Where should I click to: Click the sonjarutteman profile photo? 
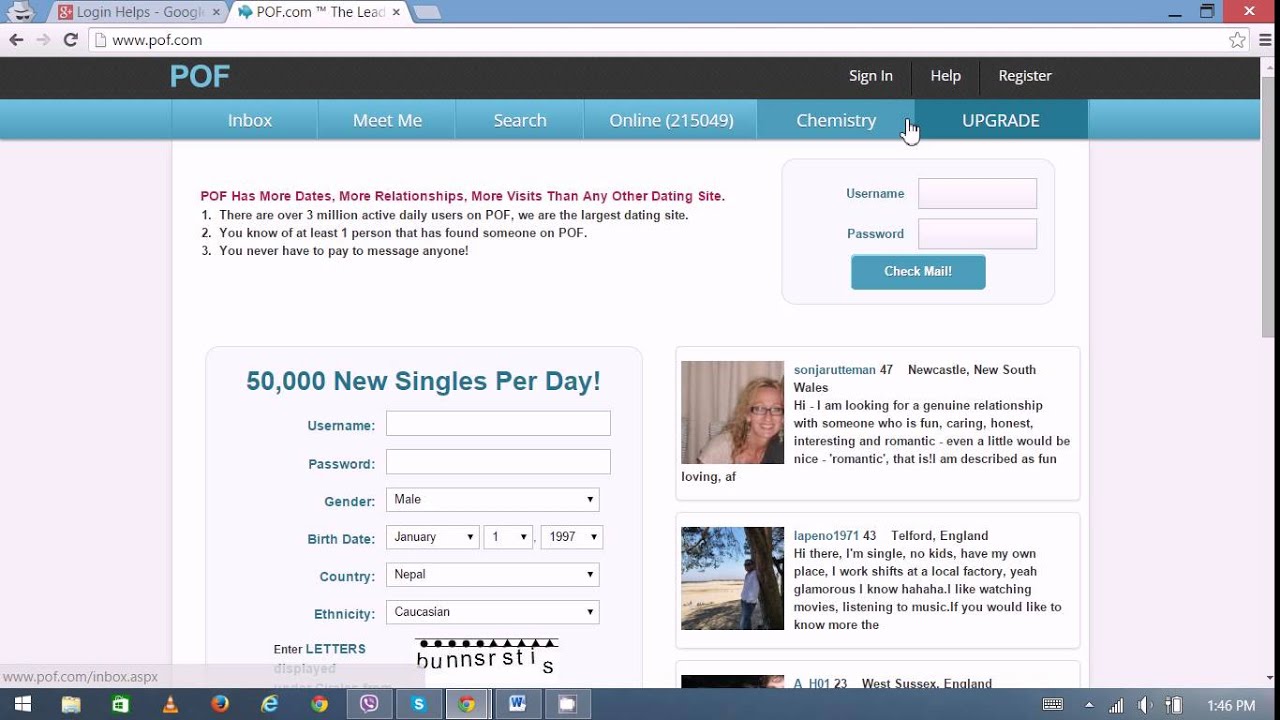732,412
